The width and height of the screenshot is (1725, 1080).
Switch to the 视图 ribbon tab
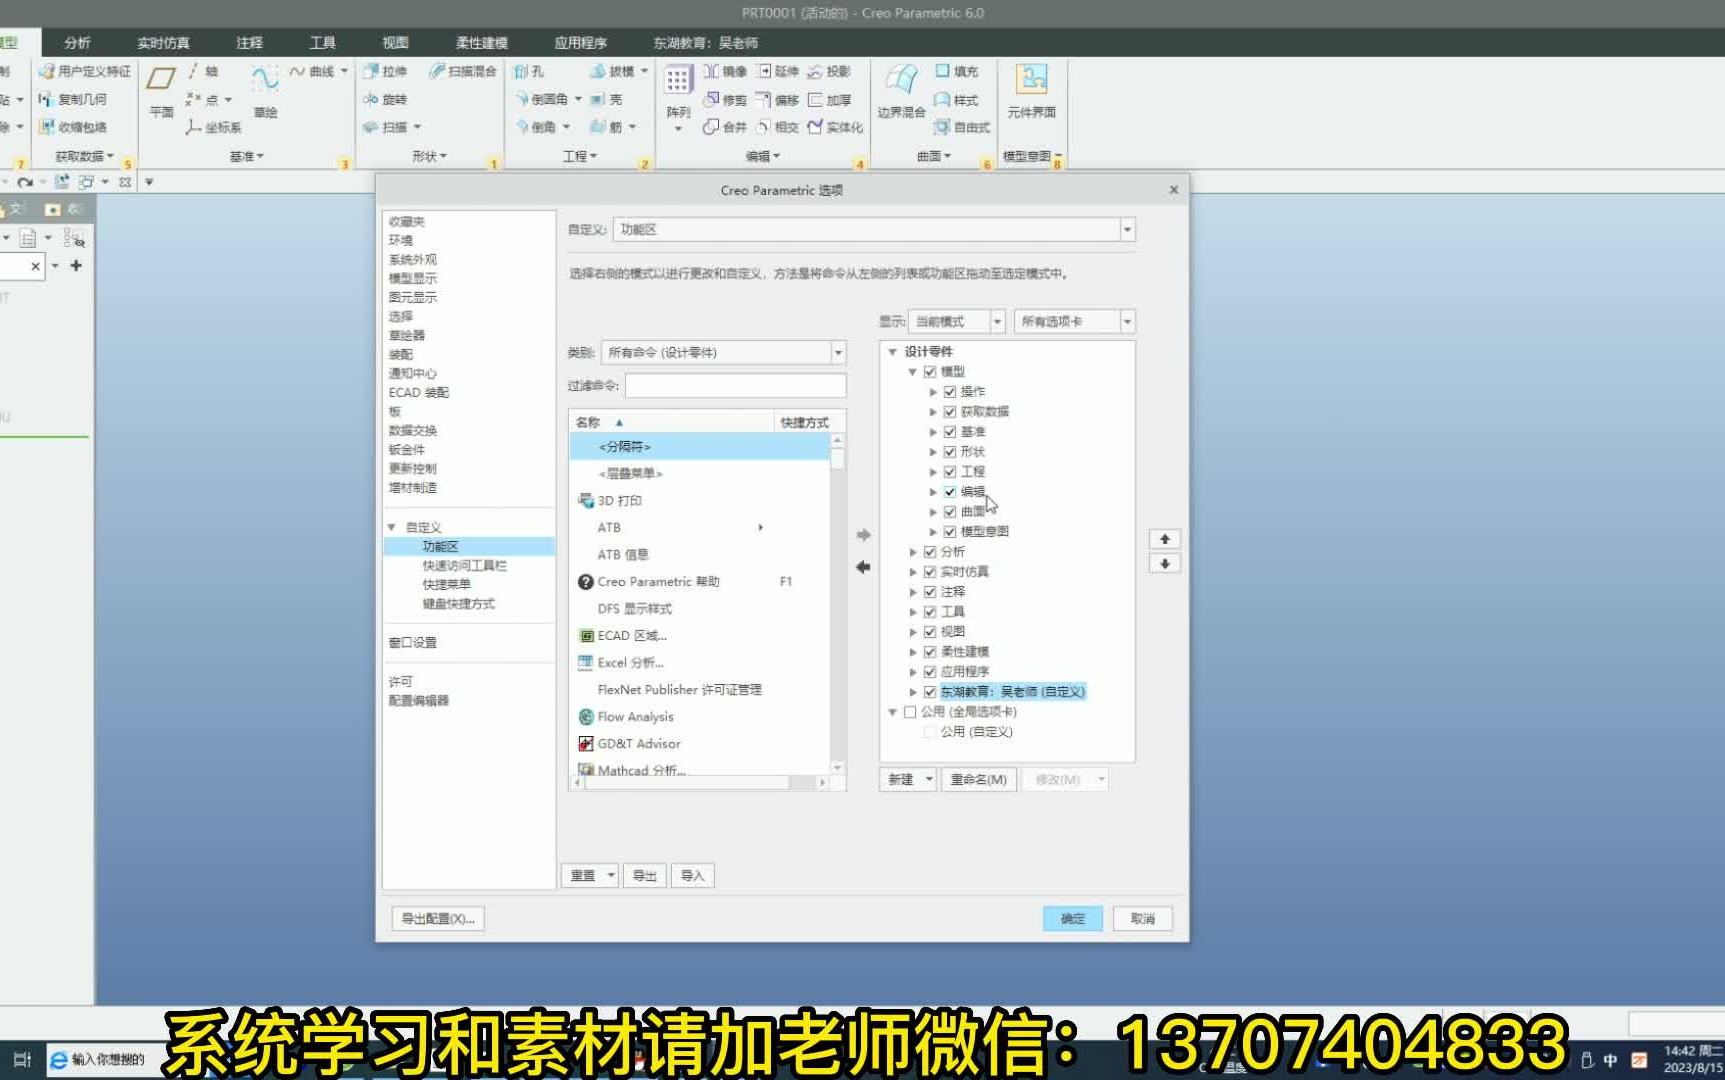395,42
